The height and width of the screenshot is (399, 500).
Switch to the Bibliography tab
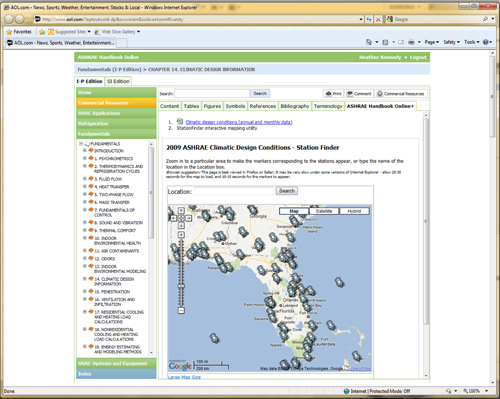coord(295,106)
